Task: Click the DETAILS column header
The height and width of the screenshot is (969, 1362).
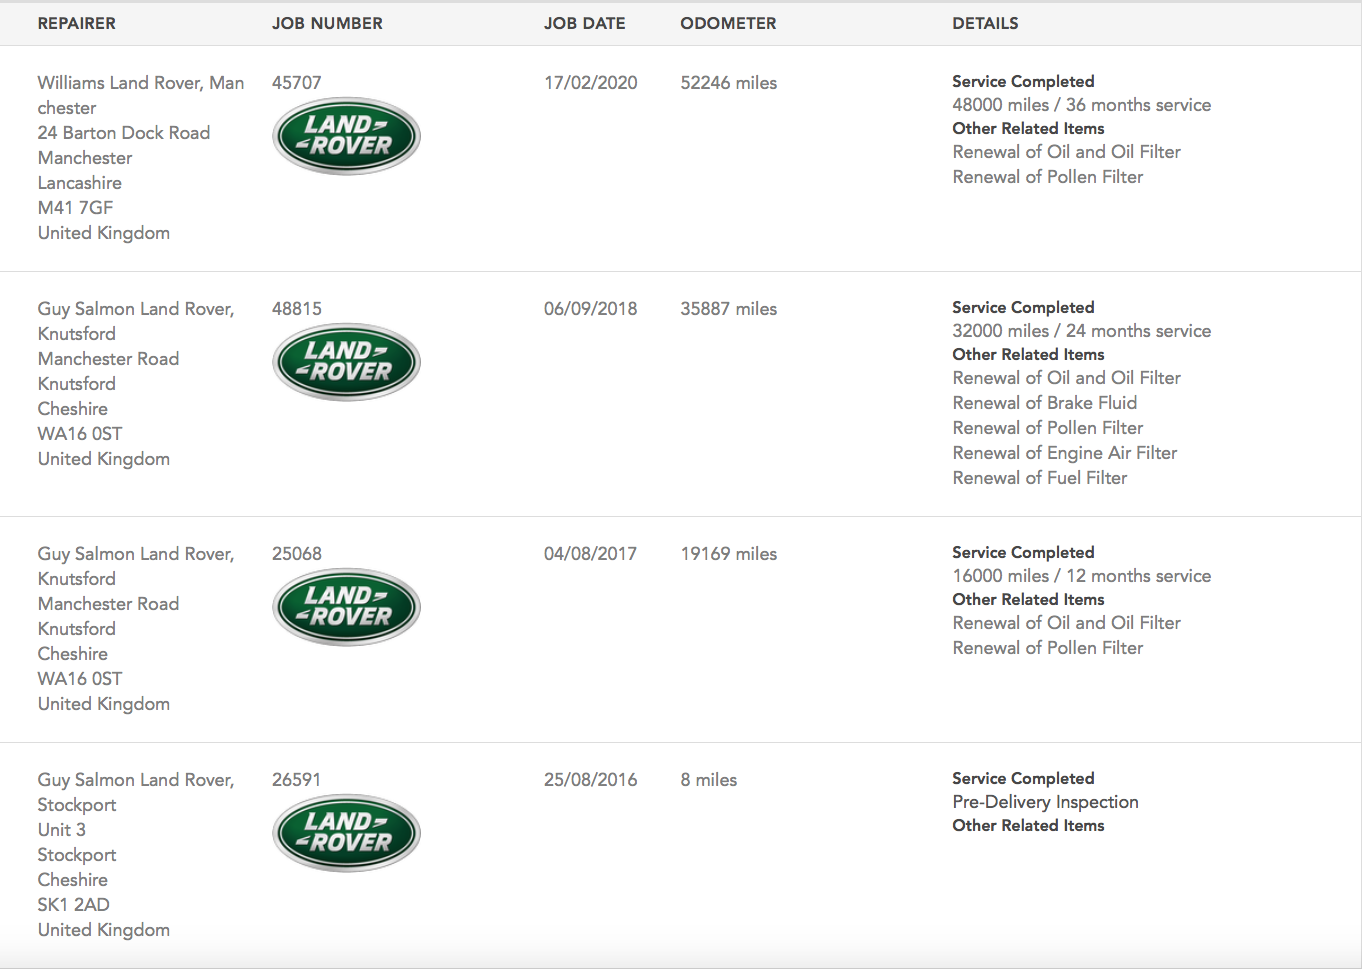Action: click(985, 23)
